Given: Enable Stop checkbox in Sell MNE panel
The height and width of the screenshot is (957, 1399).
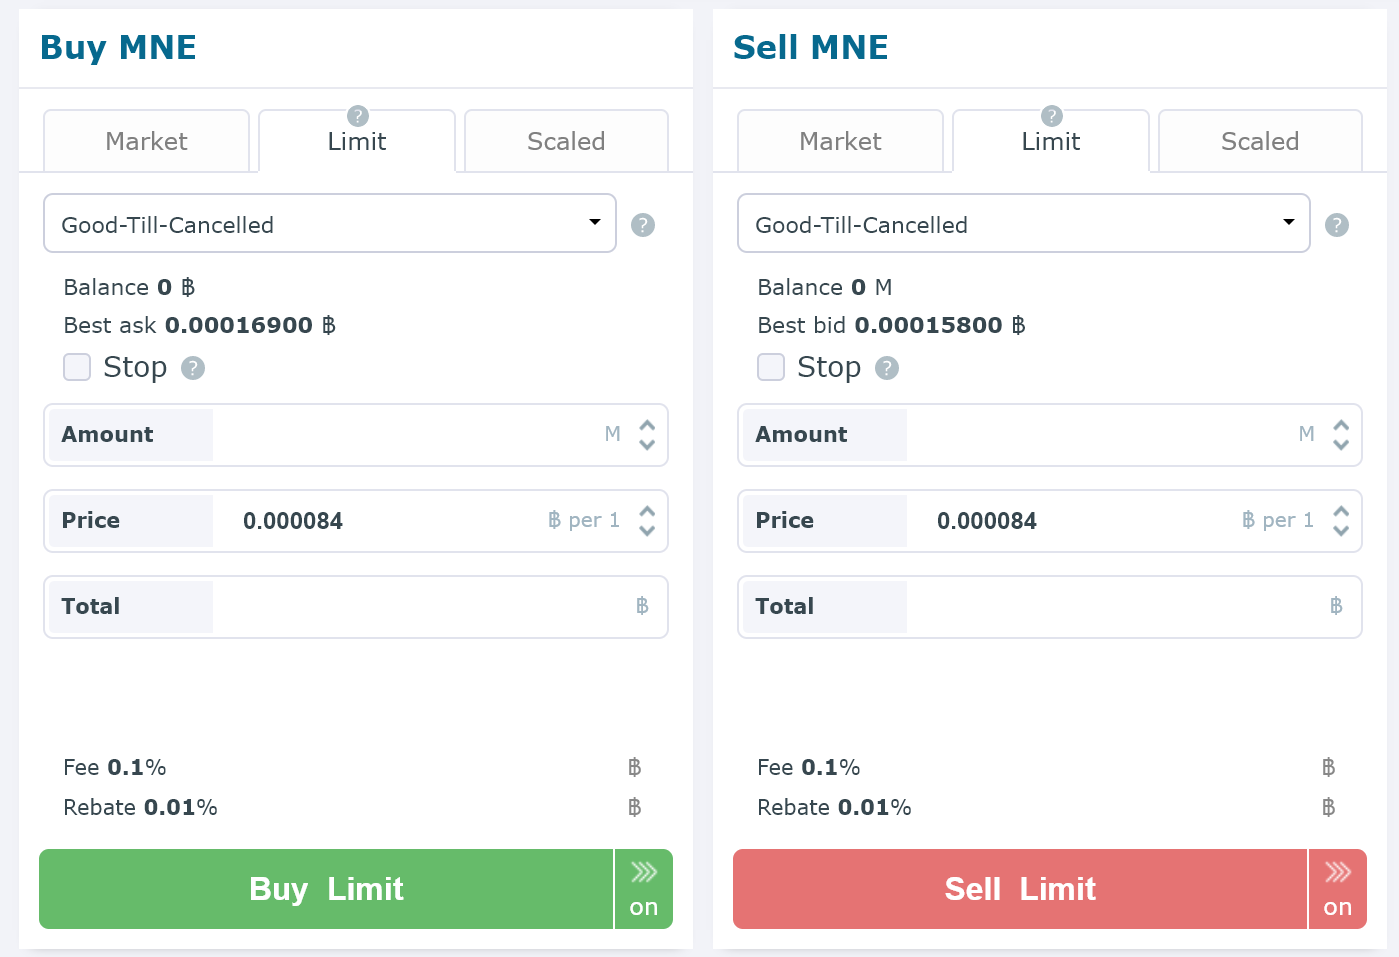Looking at the screenshot, I should [x=771, y=367].
